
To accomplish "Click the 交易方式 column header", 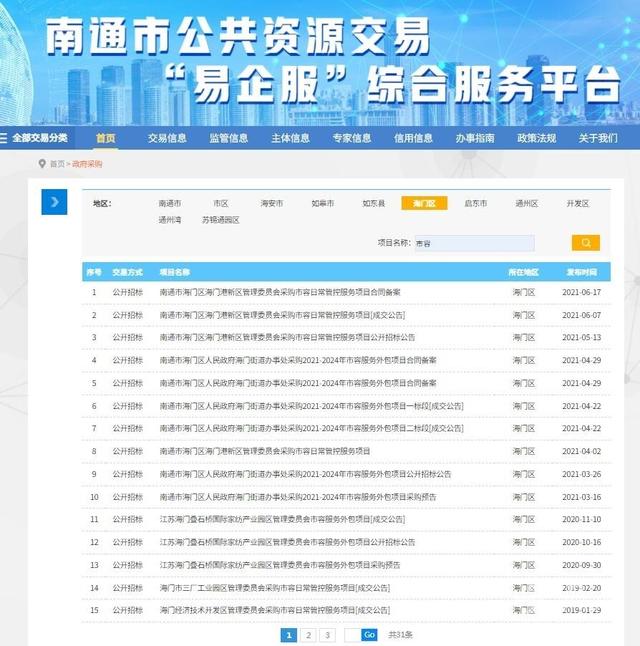I will click(127, 272).
